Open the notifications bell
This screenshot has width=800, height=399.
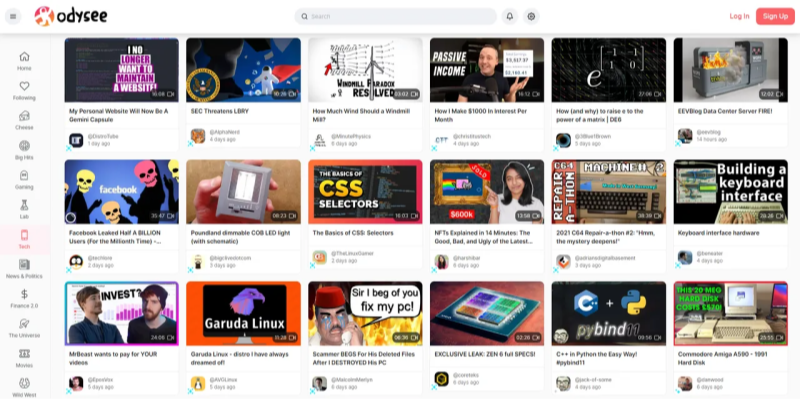pyautogui.click(x=509, y=16)
